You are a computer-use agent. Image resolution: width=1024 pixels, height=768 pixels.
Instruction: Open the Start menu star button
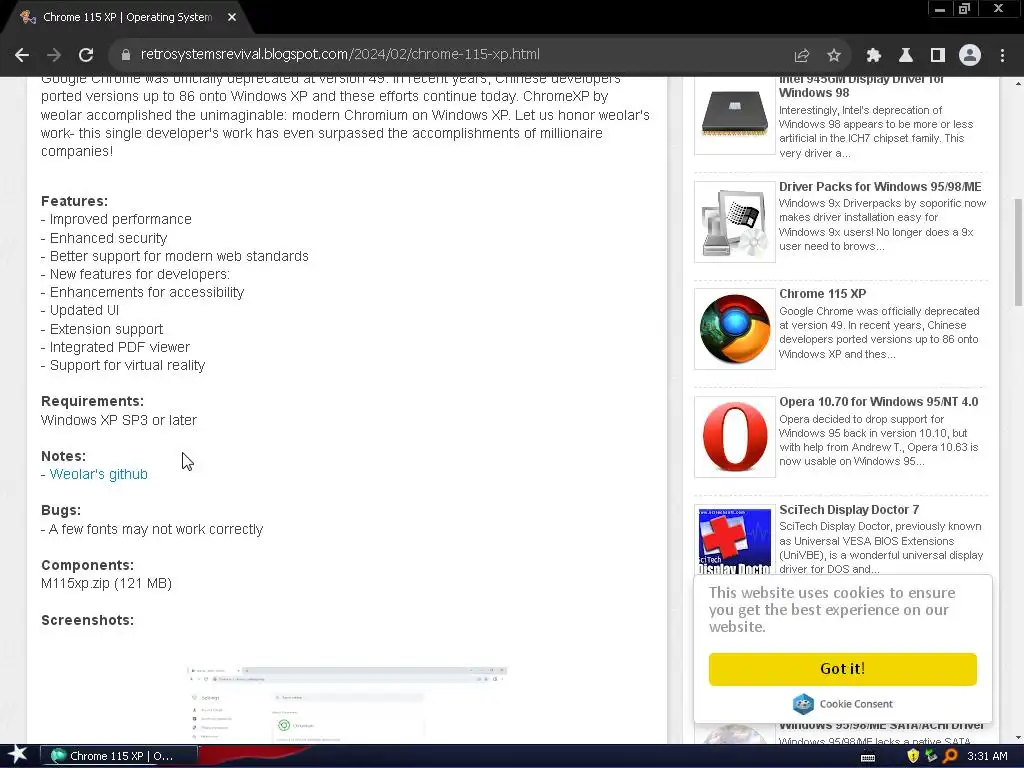point(18,755)
